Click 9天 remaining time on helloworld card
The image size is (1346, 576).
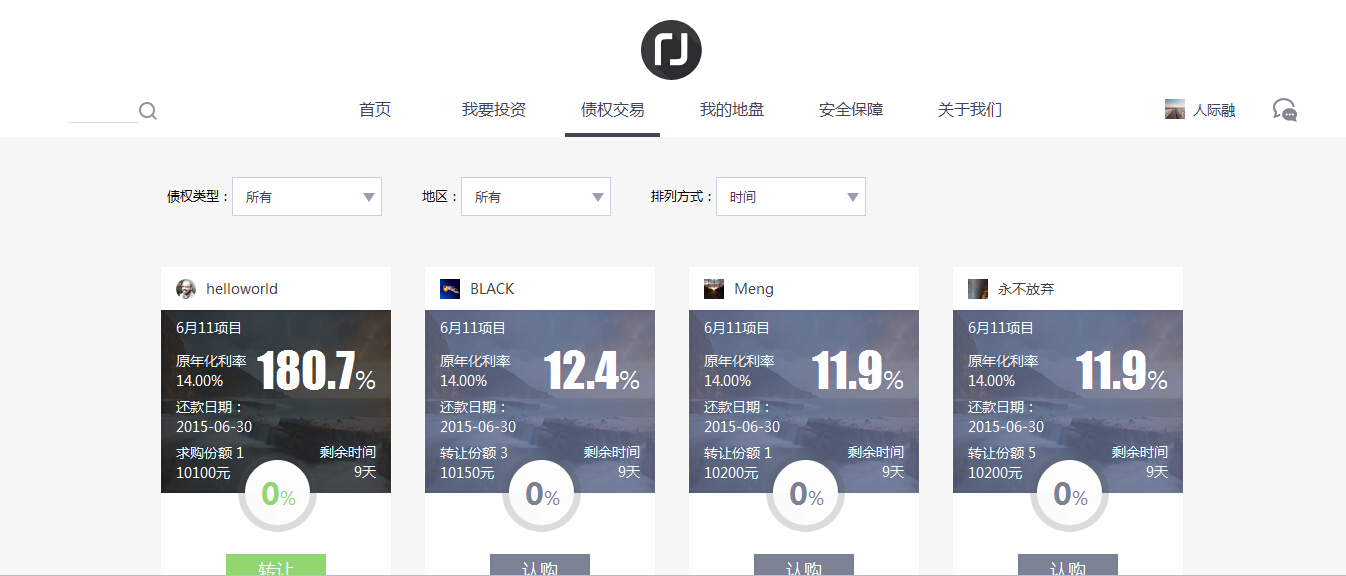point(365,472)
